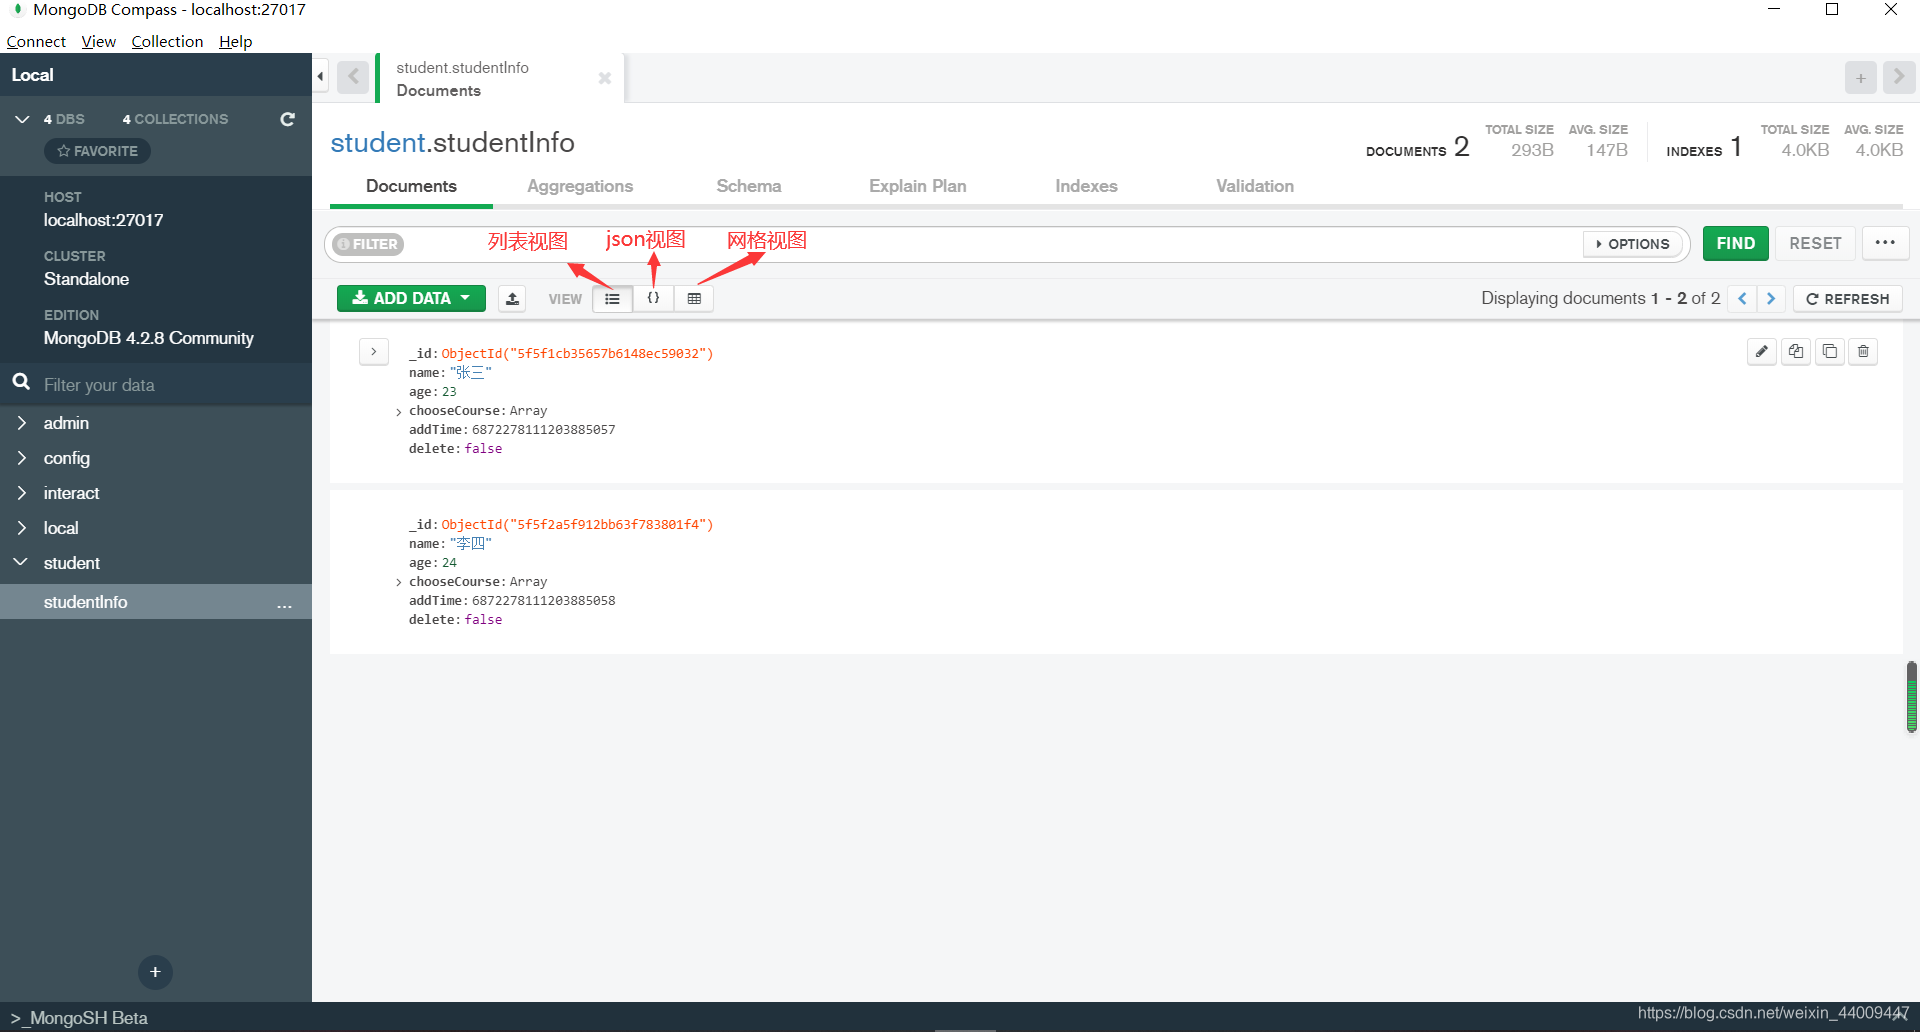Open the Connect menu
The height and width of the screenshot is (1032, 1920).
36,41
